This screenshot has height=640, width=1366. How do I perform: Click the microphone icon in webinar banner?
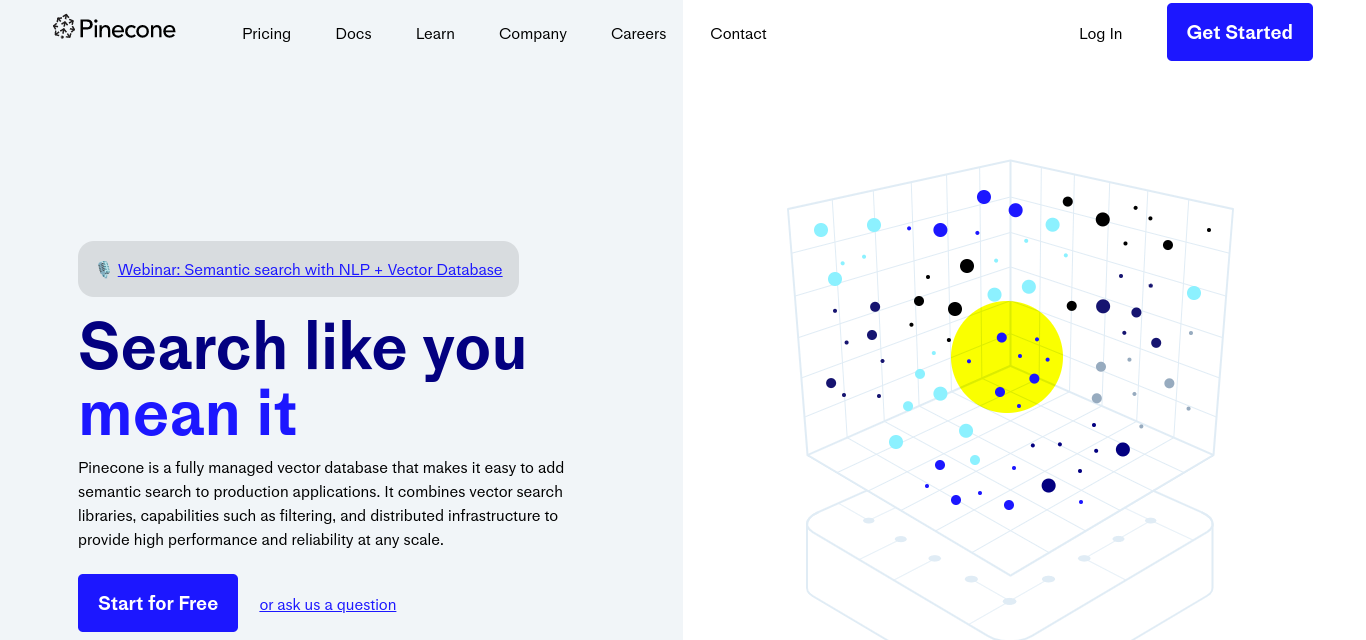tap(104, 269)
